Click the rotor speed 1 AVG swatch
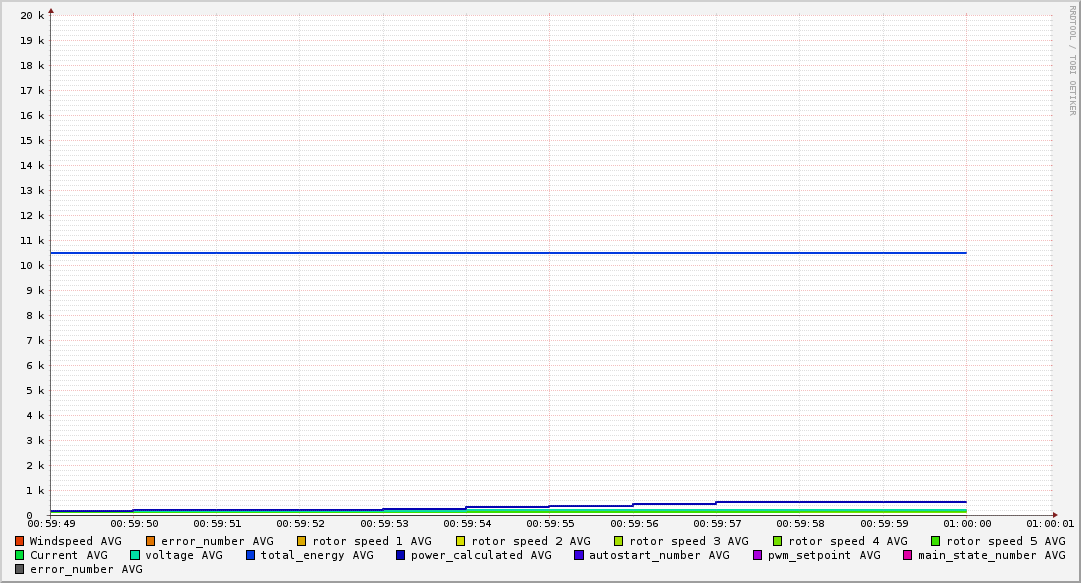The image size is (1081, 583). pyautogui.click(x=301, y=541)
